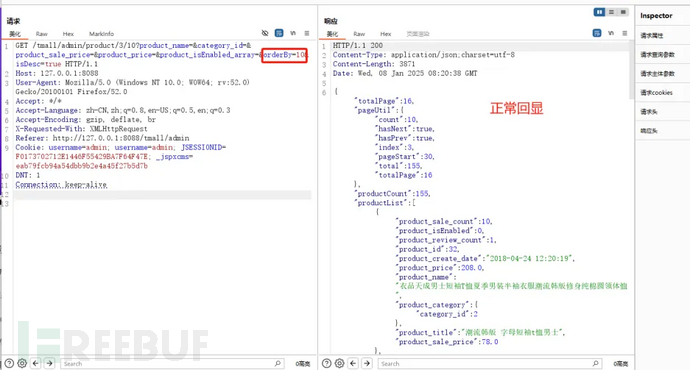The image size is (690, 370).
Task: Click the Content-Type response header
Action: [424, 55]
